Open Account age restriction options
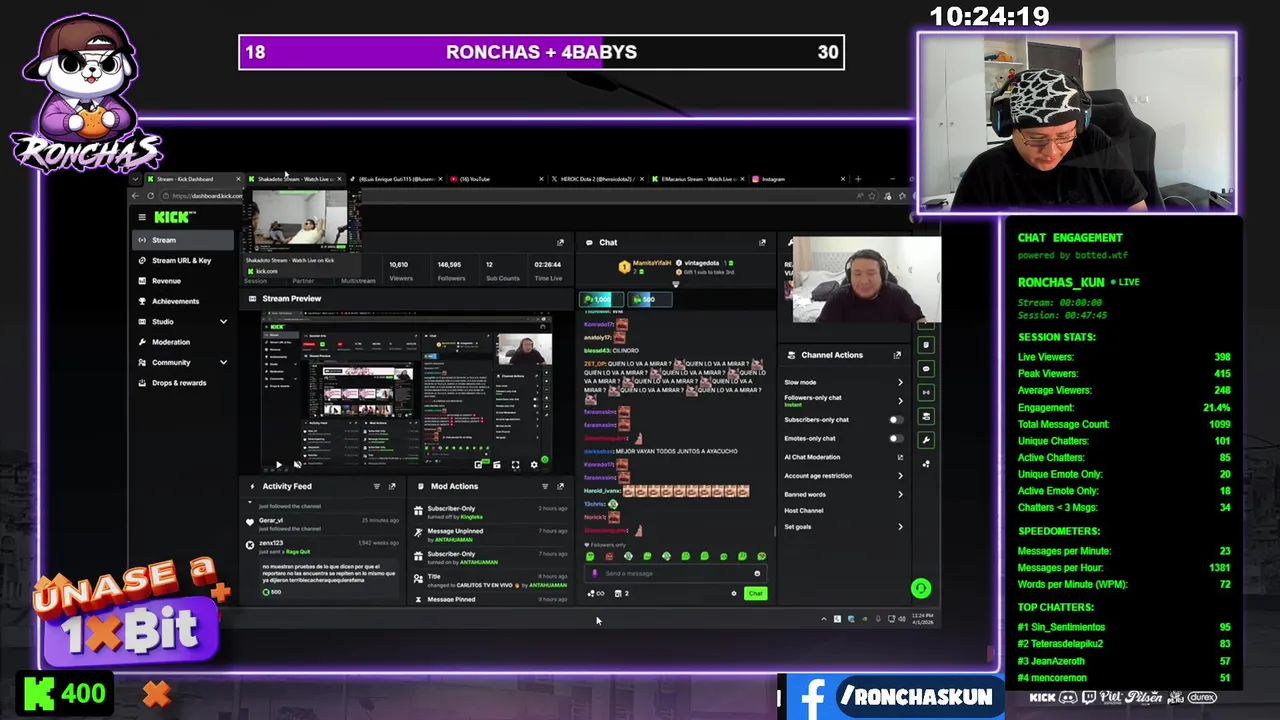This screenshot has width=1280, height=720. tap(843, 476)
